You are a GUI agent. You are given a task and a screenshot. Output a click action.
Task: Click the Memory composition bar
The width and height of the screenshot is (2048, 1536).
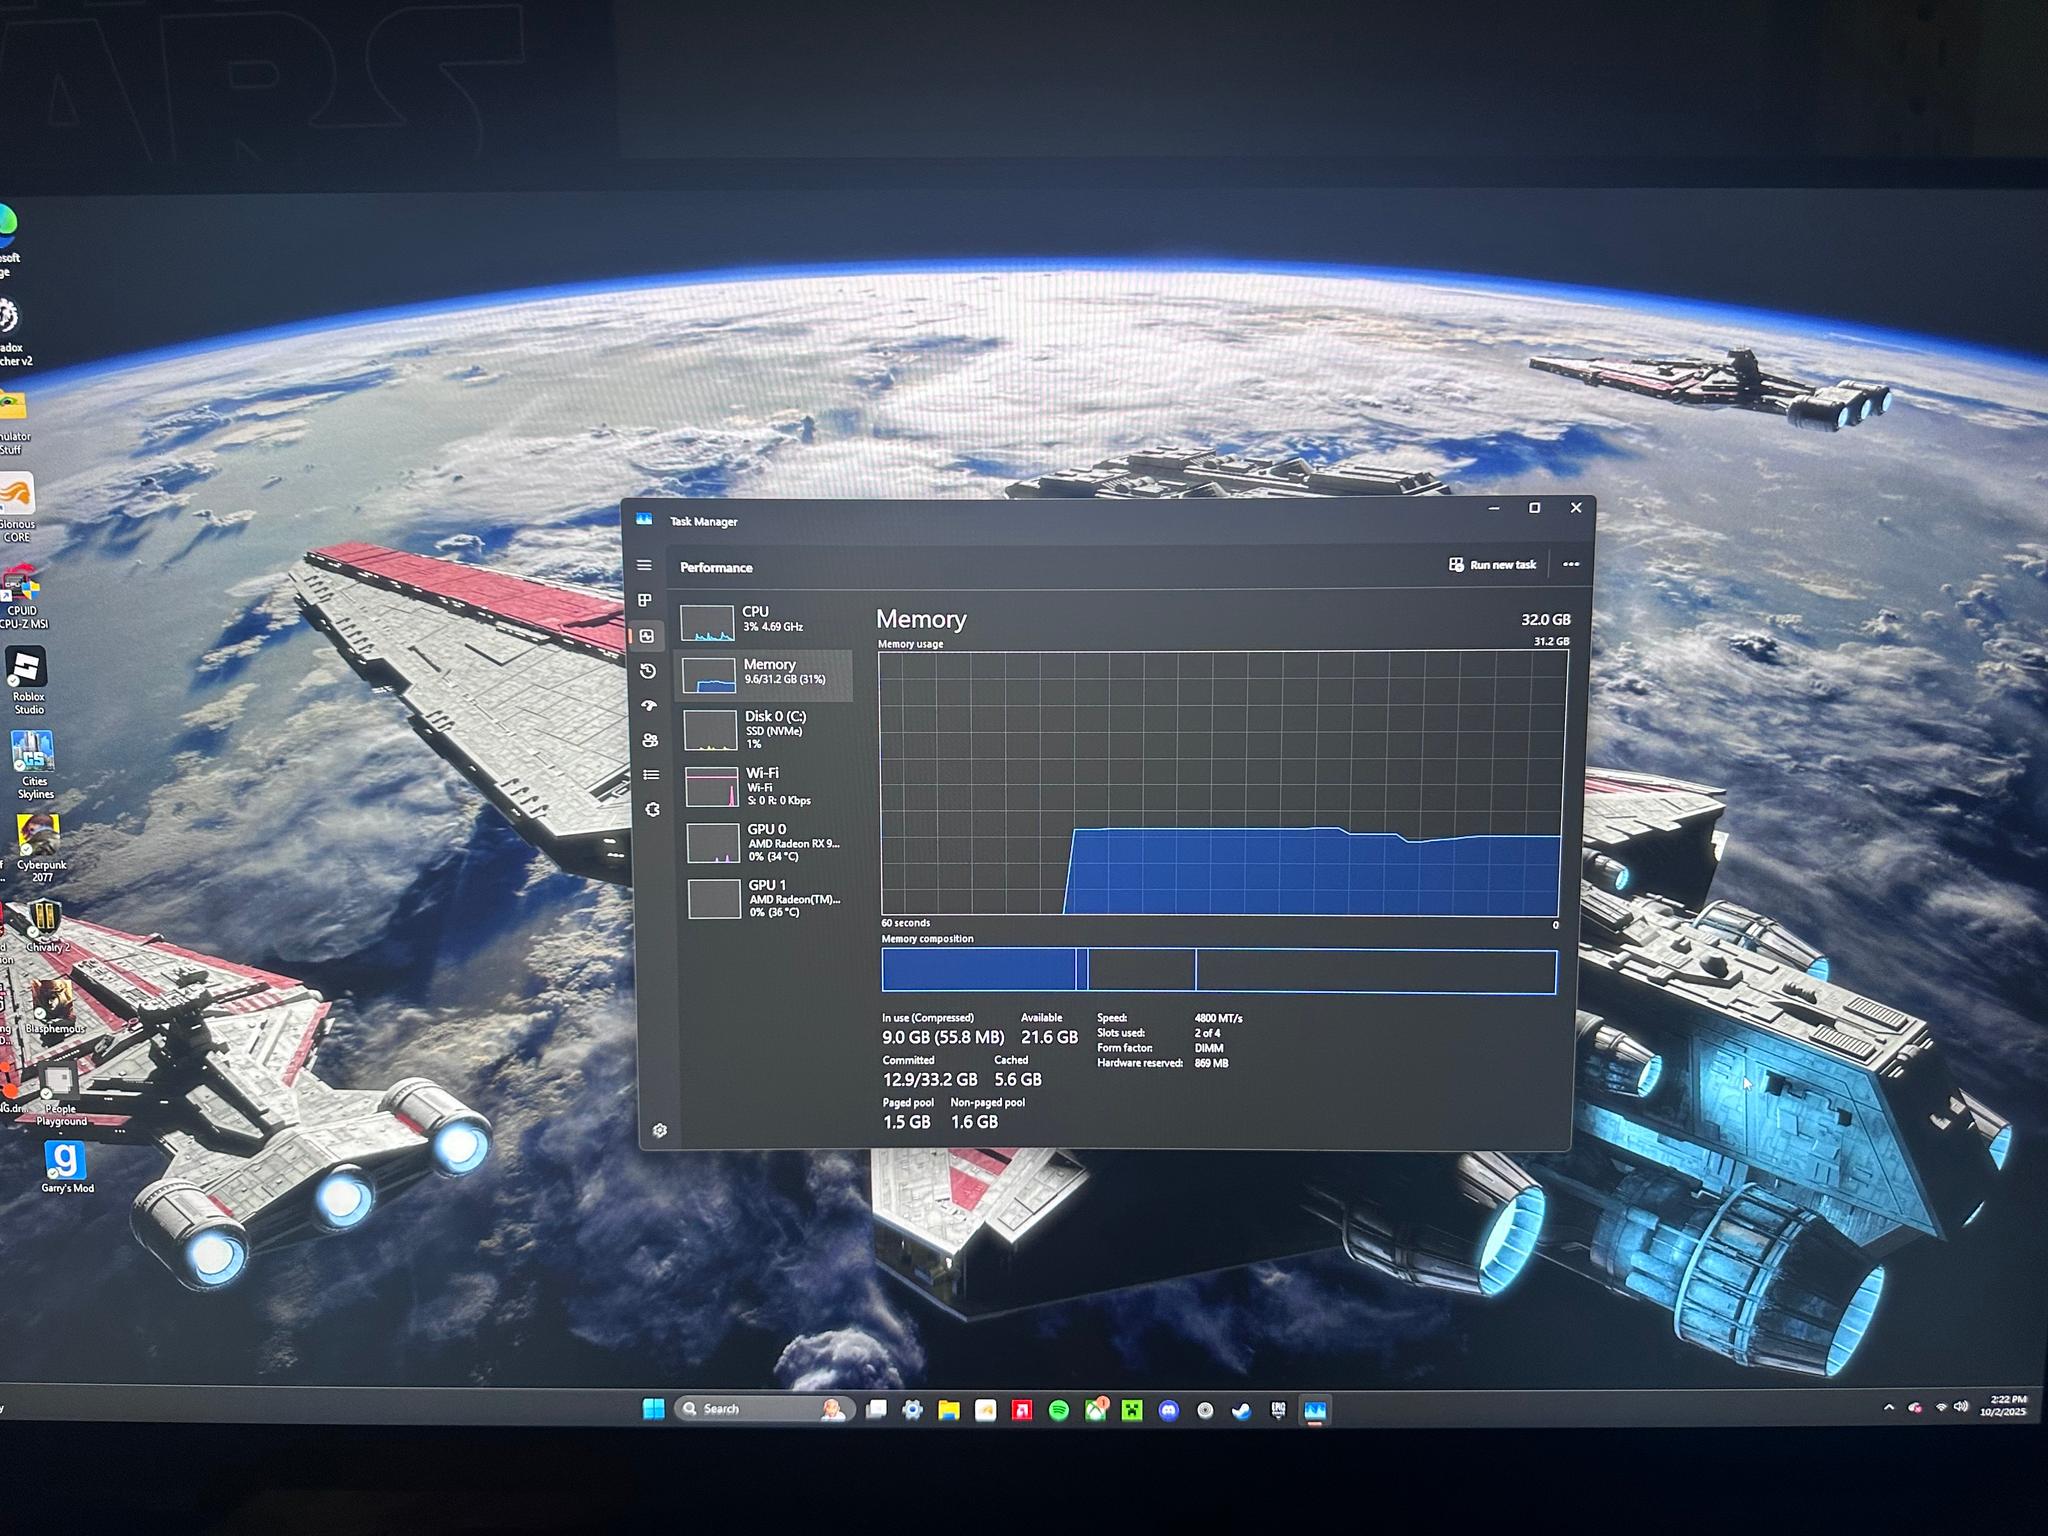[1219, 971]
